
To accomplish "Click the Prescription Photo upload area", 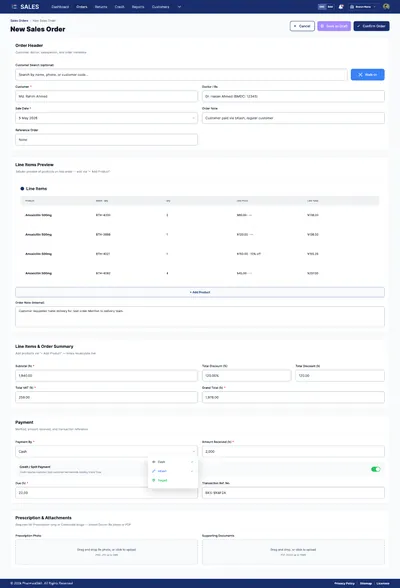I will click(x=106, y=552).
